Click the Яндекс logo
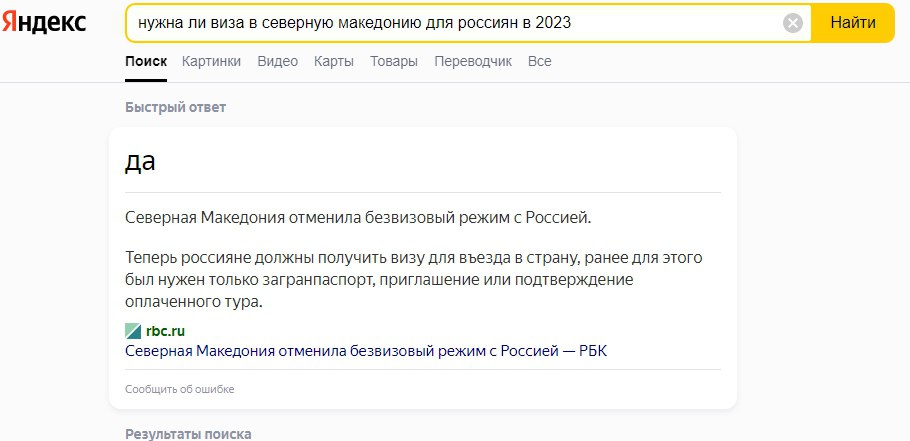The height and width of the screenshot is (441, 910). point(44,23)
